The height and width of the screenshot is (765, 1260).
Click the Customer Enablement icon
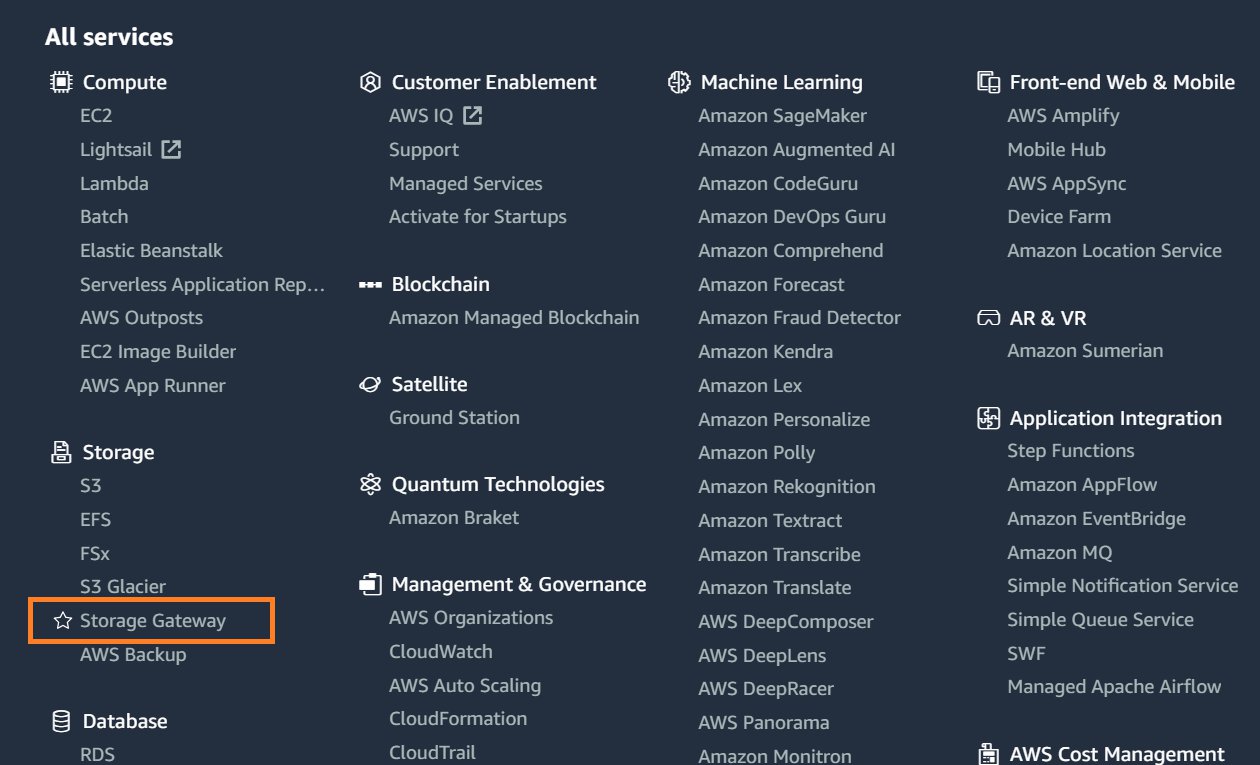click(x=370, y=82)
